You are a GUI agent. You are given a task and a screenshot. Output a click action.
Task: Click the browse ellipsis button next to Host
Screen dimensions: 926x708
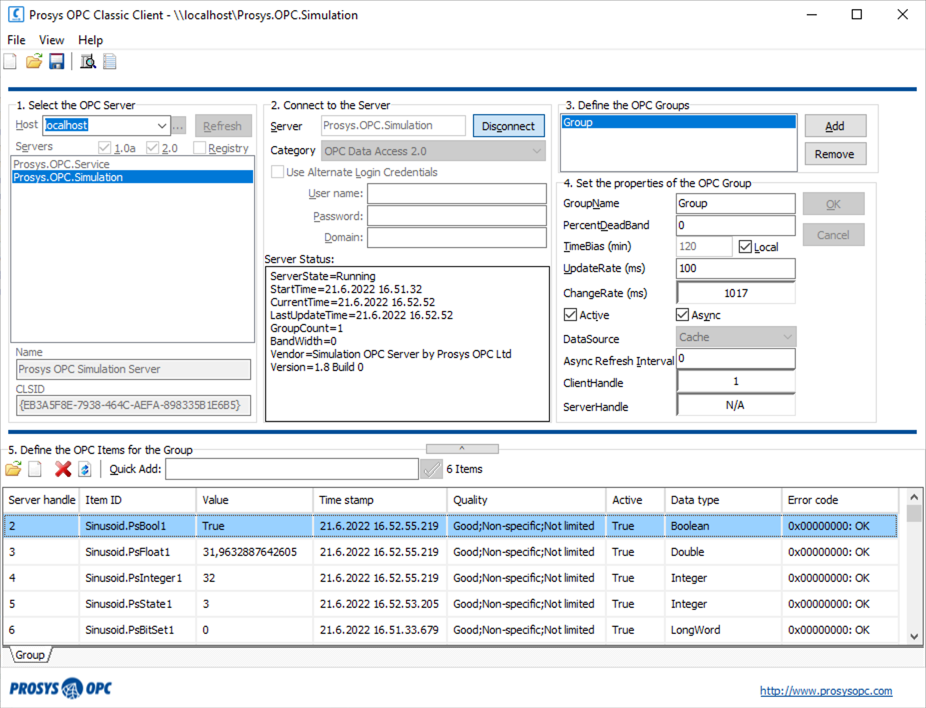coord(178,126)
